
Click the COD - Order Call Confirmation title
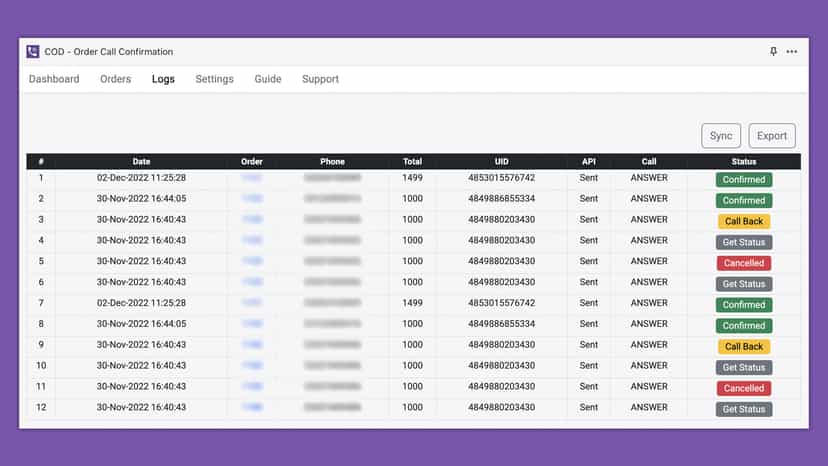point(109,52)
